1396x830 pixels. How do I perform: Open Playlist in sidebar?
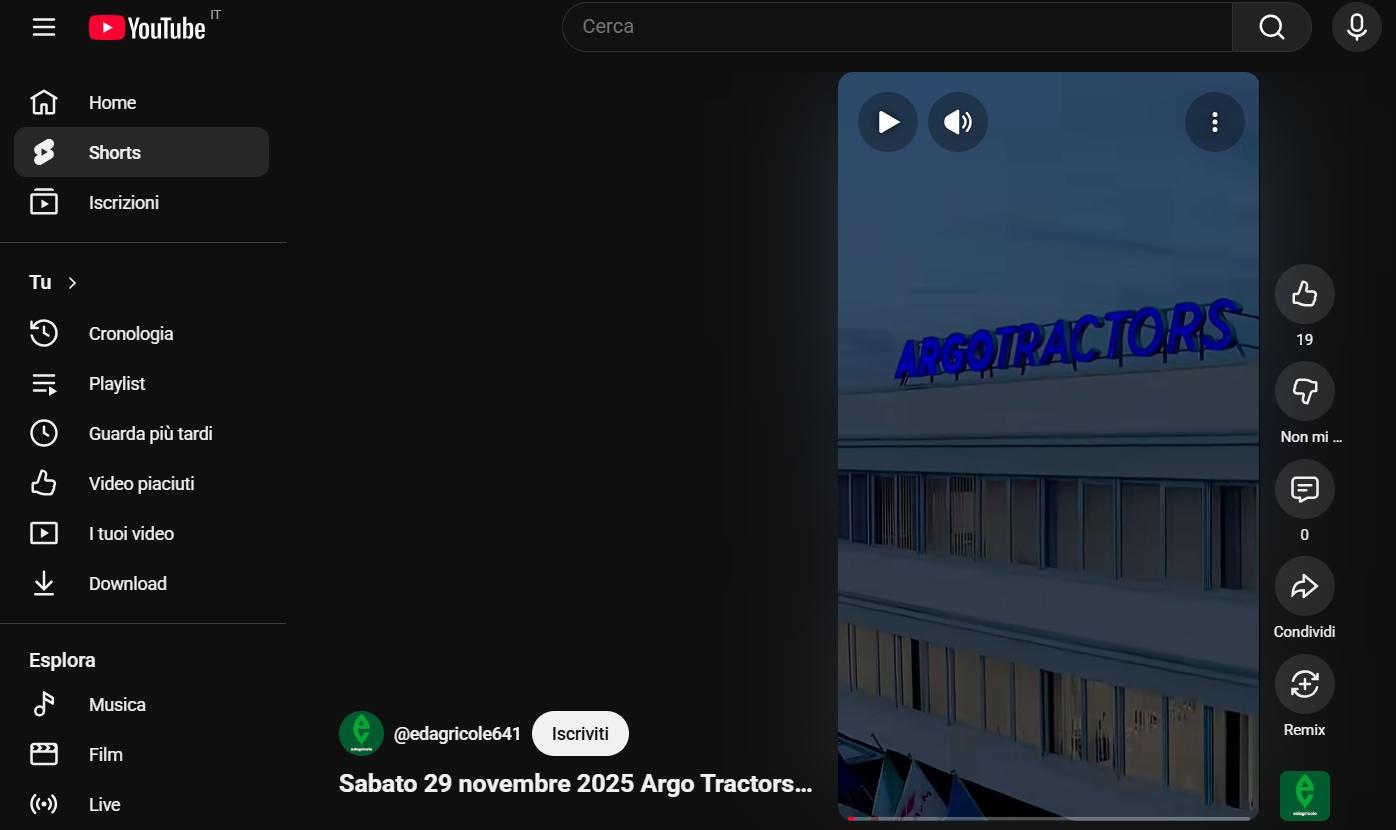tap(141, 383)
